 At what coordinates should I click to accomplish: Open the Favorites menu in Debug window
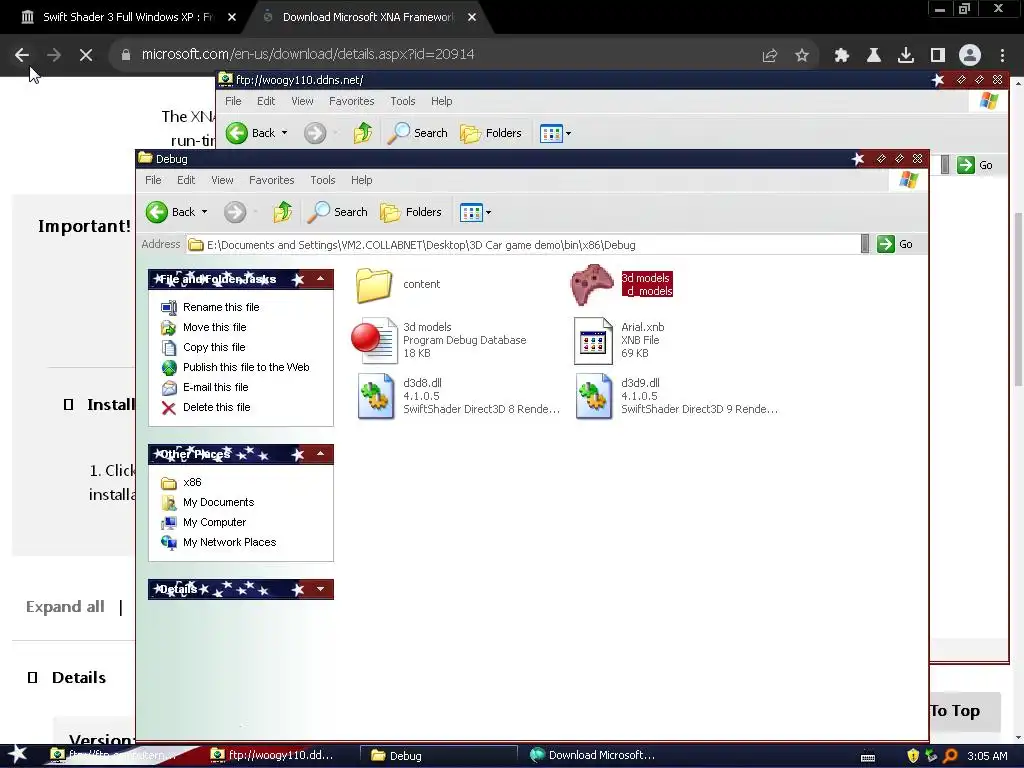coord(272,180)
